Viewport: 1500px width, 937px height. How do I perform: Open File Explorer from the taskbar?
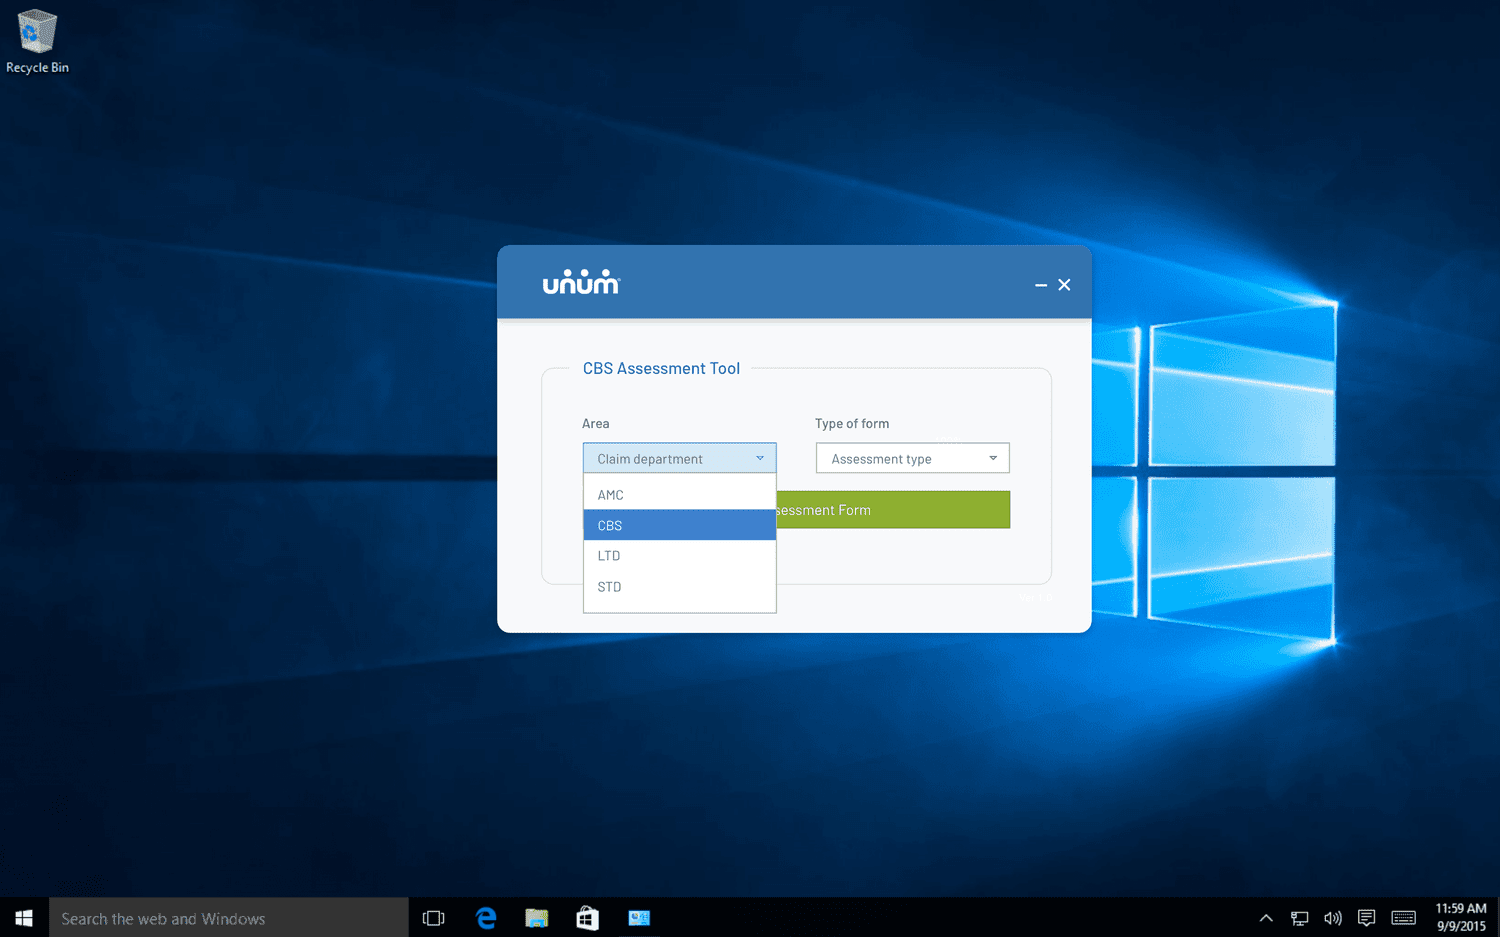click(x=537, y=918)
